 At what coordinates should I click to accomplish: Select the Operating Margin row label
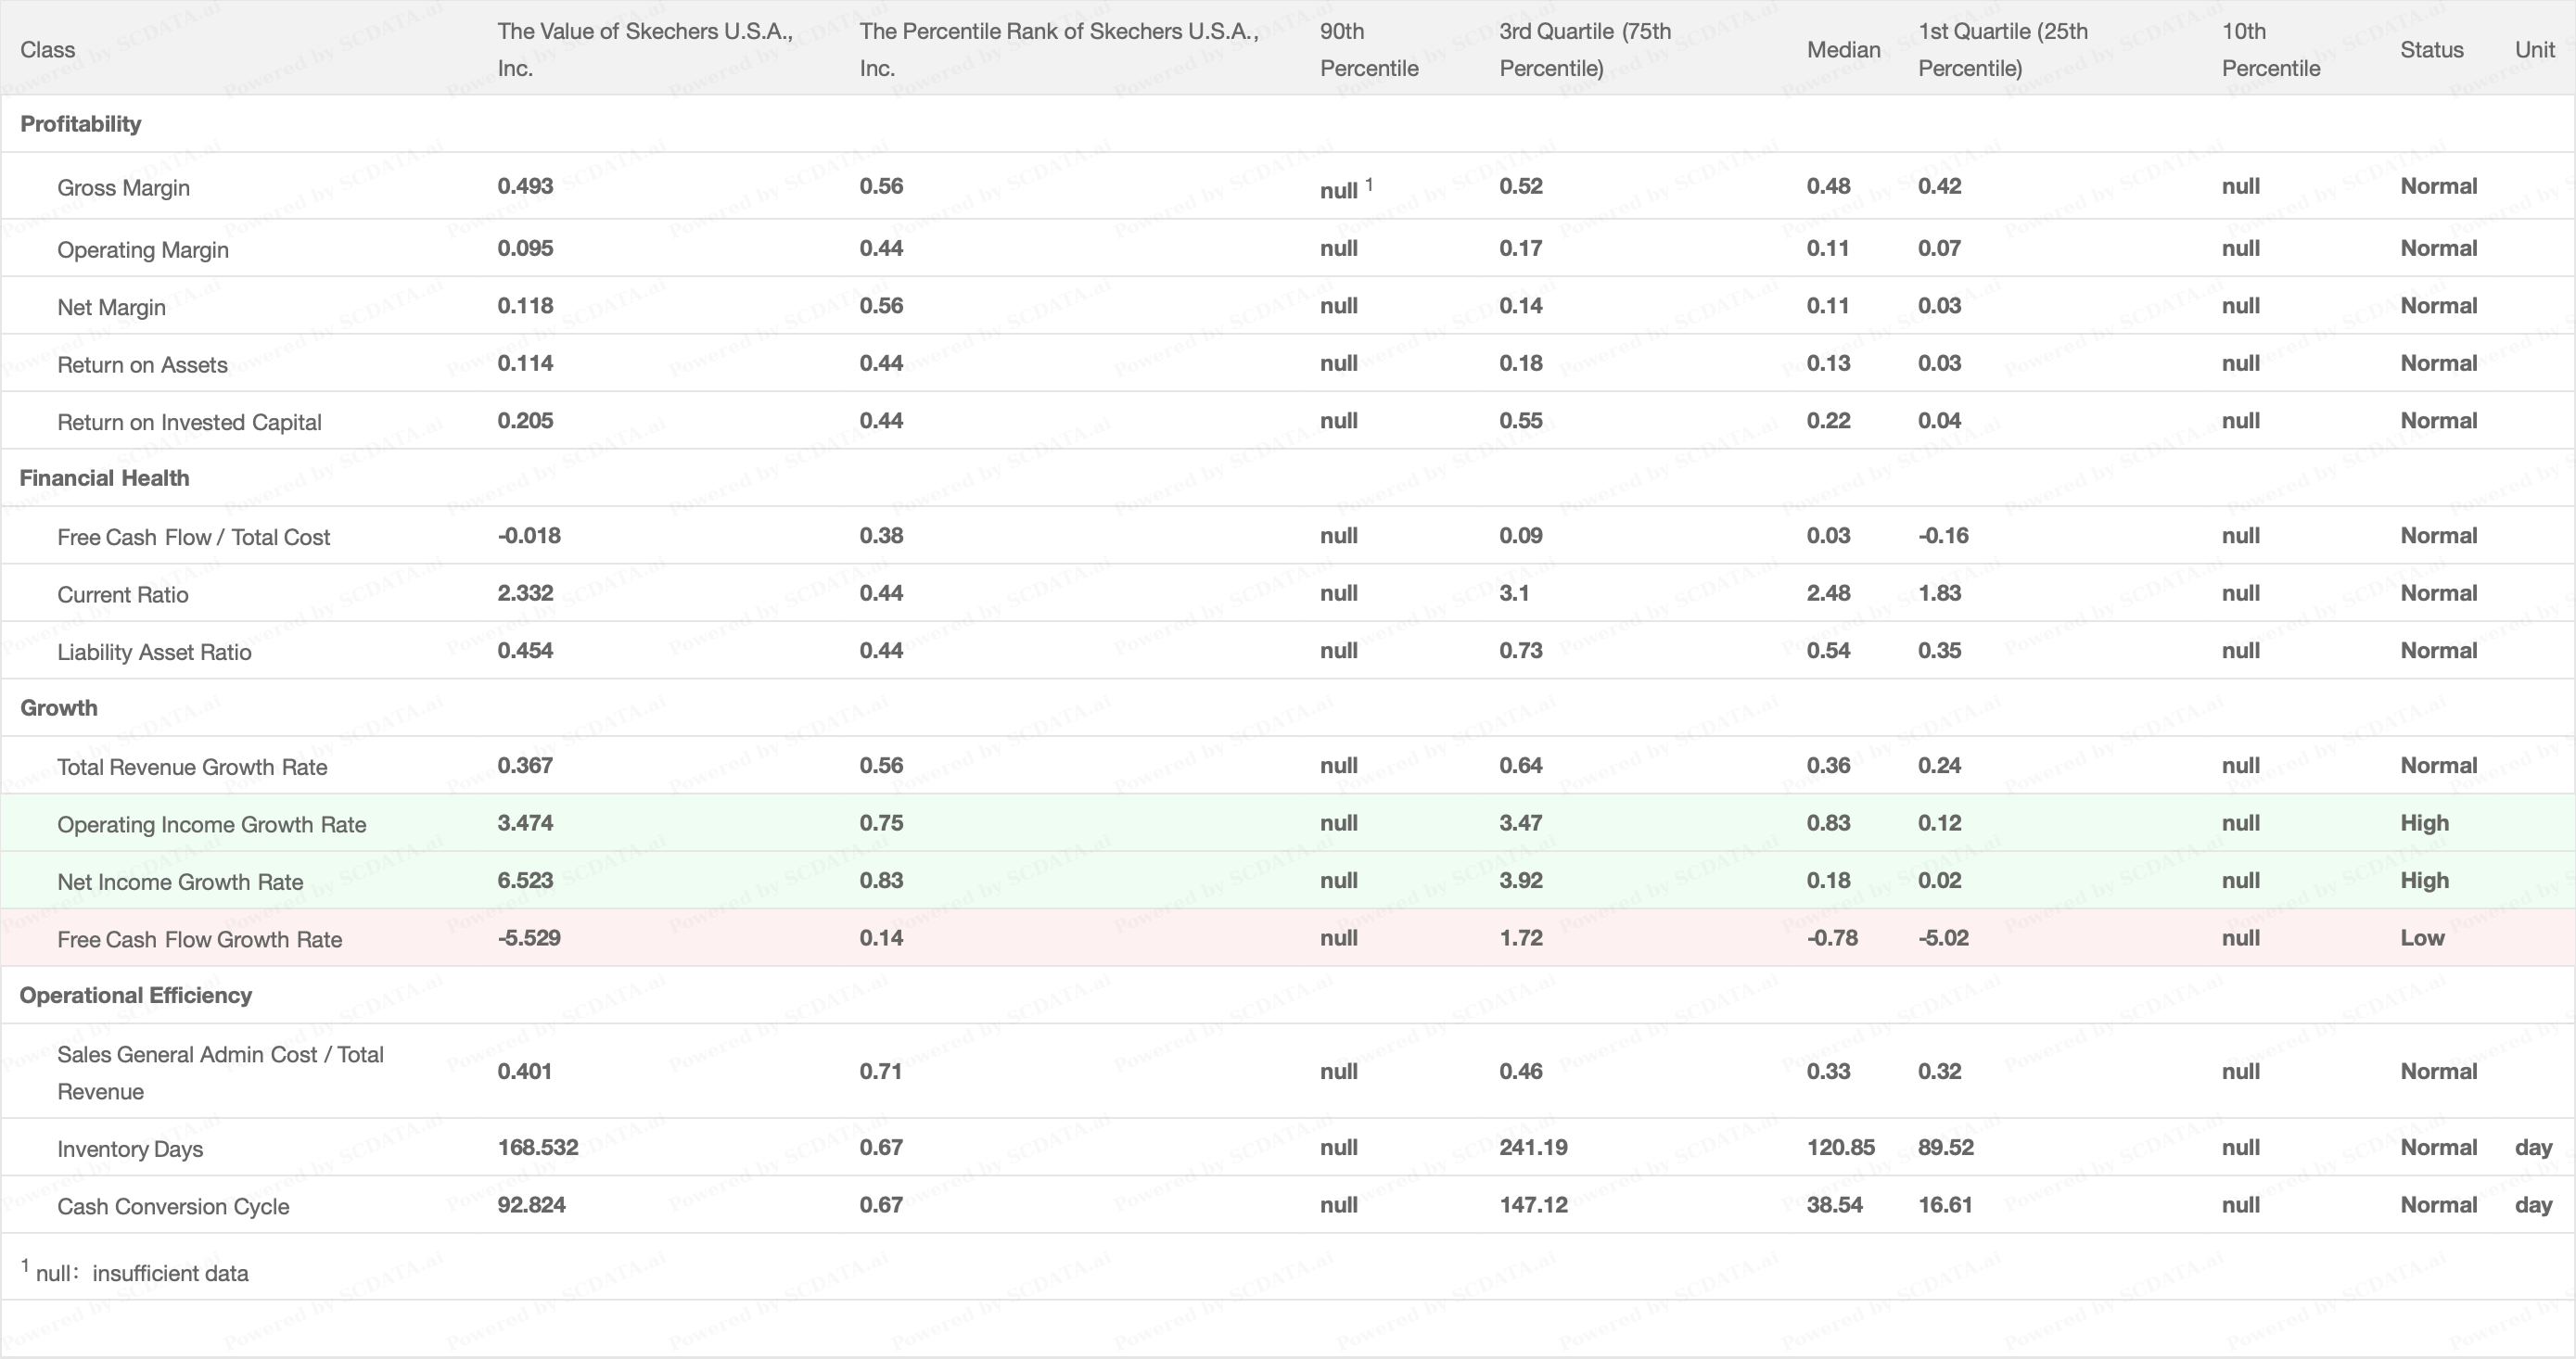142,250
